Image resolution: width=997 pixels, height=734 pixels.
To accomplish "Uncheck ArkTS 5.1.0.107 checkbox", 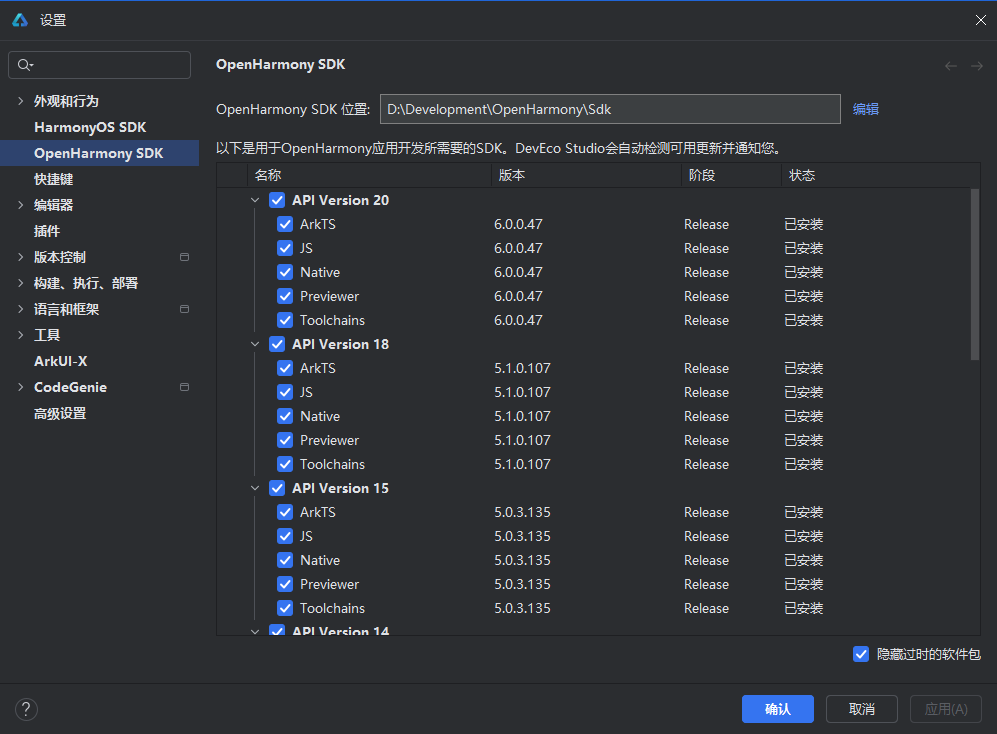I will point(285,368).
